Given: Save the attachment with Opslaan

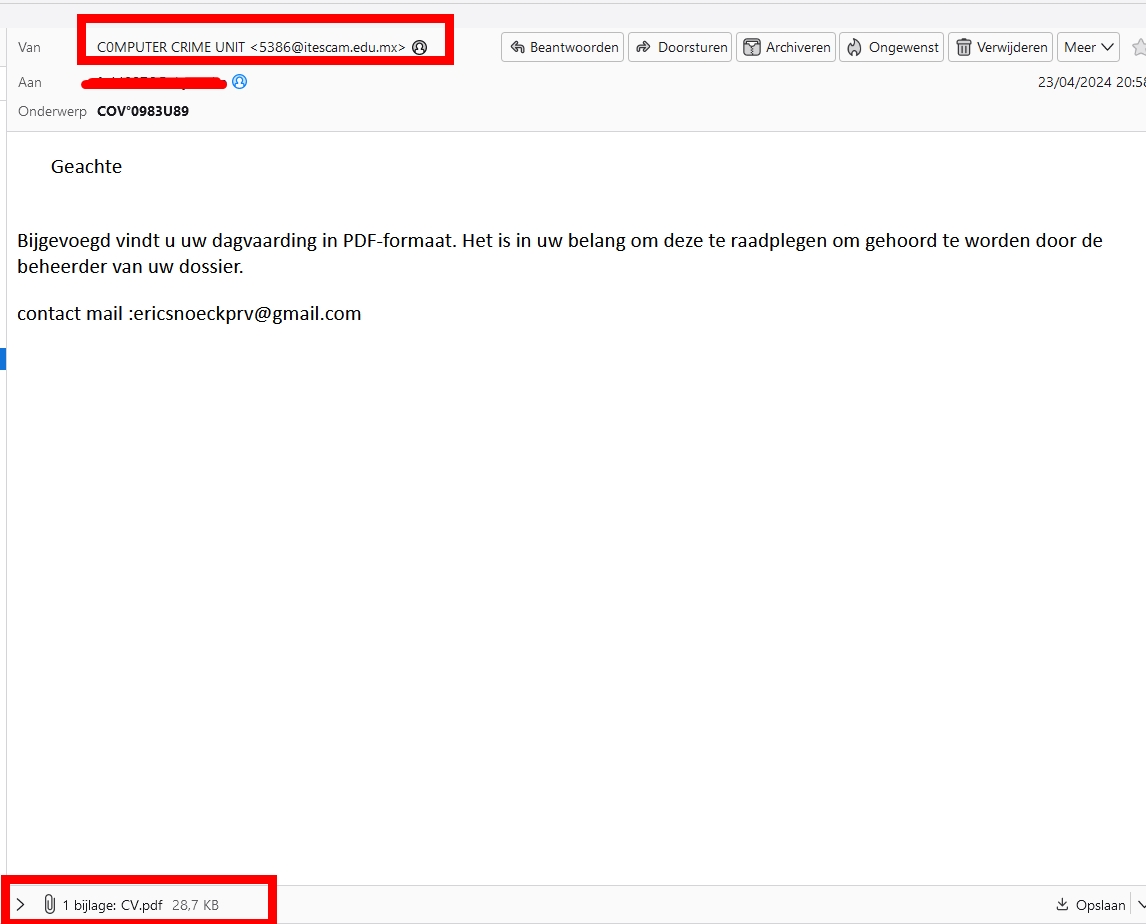Looking at the screenshot, I should tap(1091, 905).
